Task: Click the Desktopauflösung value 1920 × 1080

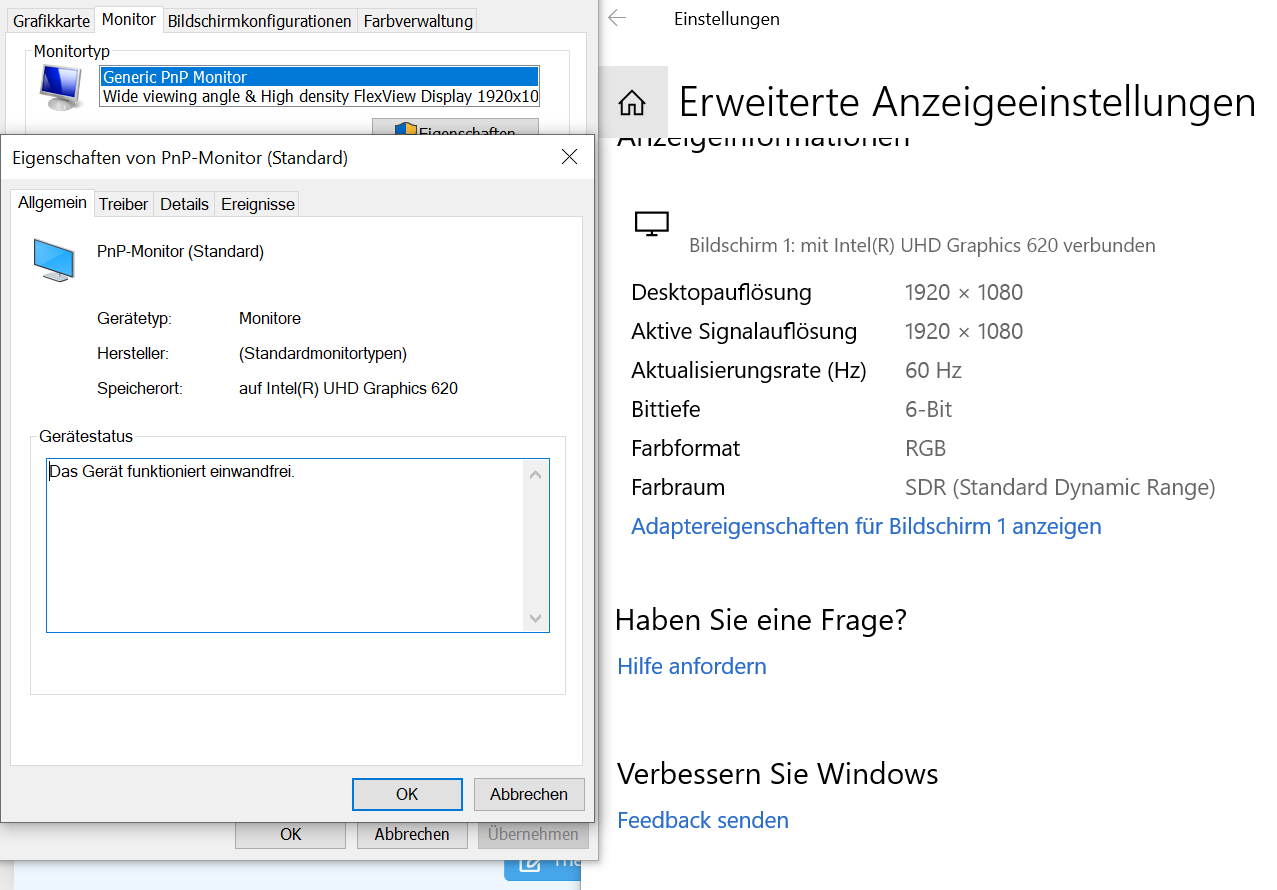Action: point(964,293)
